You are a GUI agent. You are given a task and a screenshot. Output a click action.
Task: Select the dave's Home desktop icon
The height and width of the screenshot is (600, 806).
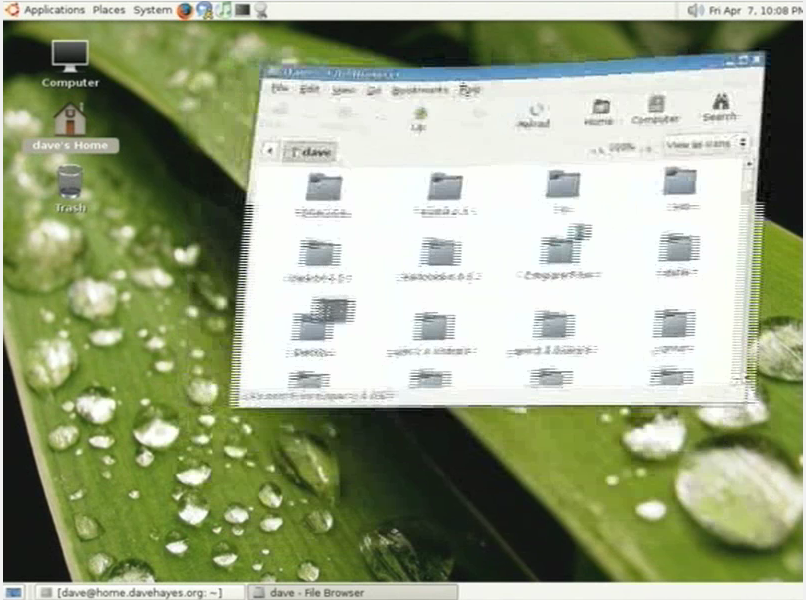(70, 126)
